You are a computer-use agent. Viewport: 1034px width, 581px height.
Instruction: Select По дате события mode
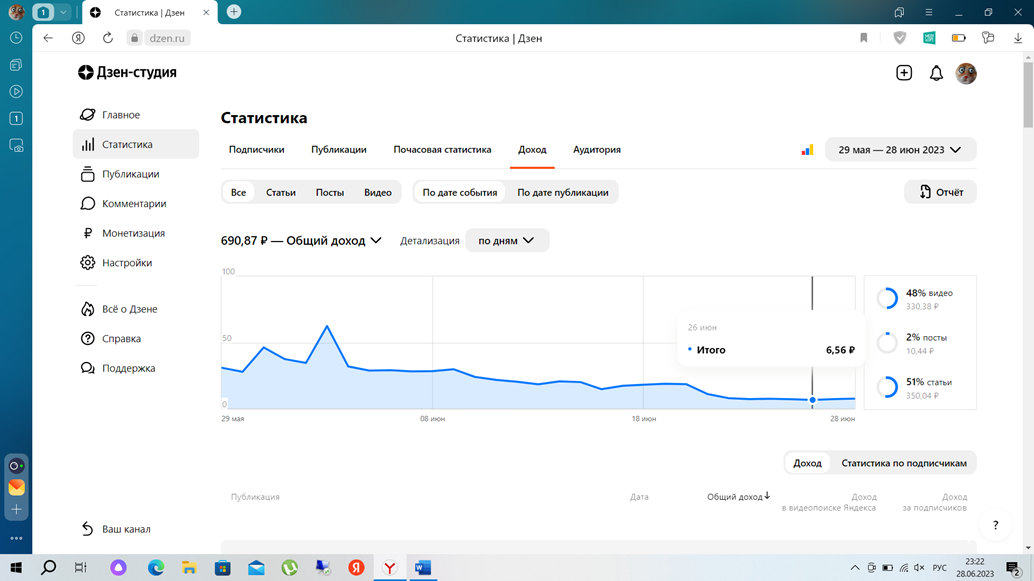click(x=460, y=193)
